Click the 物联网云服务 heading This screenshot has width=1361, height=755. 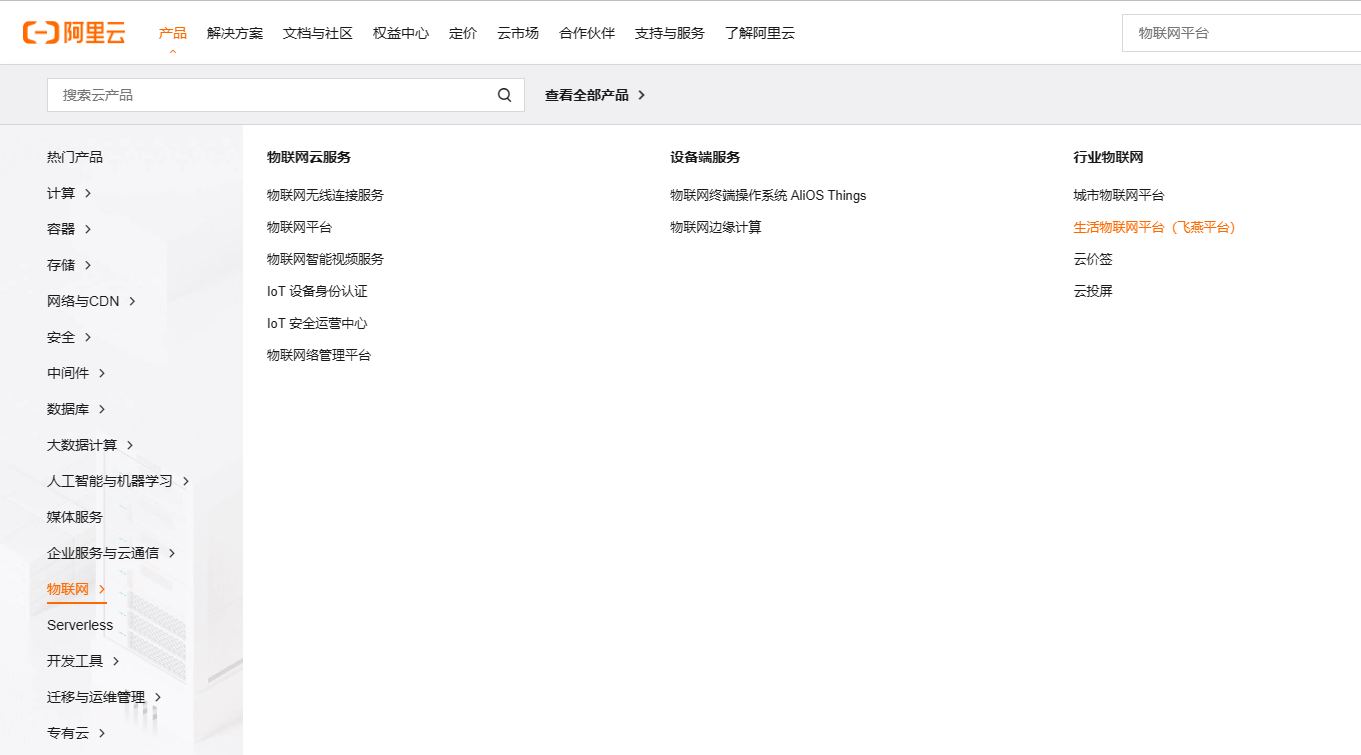tap(309, 157)
